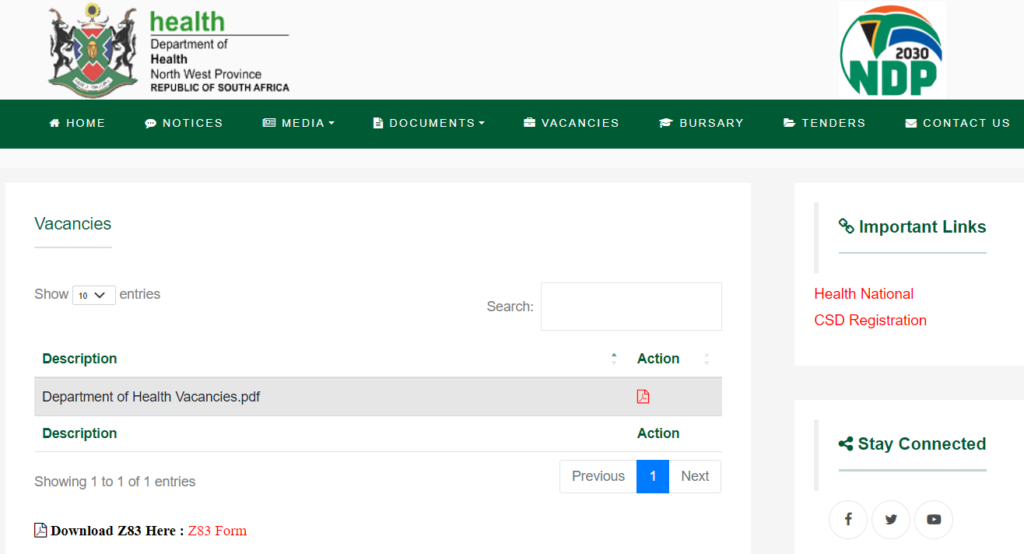
Task: Open the Vacancies nav item
Action: 571,123
